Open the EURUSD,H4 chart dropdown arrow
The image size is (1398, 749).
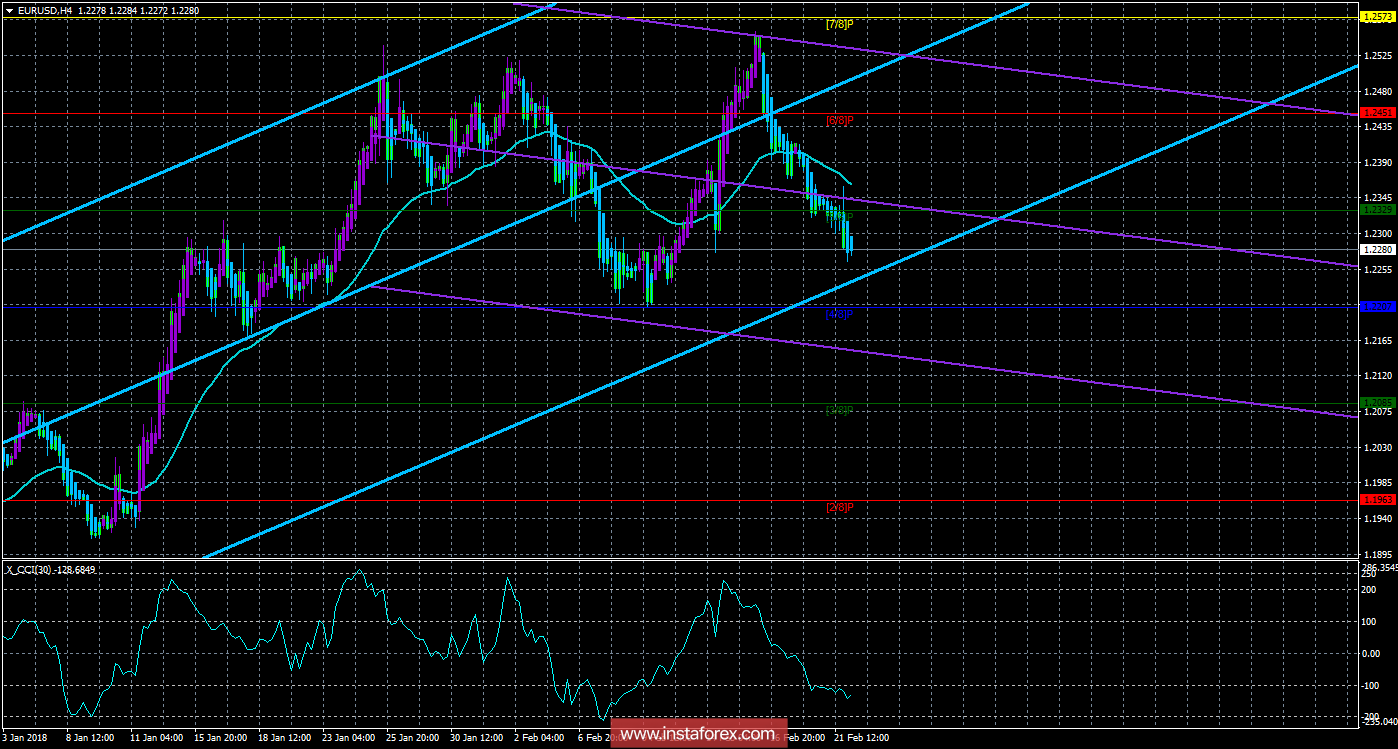pos(10,10)
